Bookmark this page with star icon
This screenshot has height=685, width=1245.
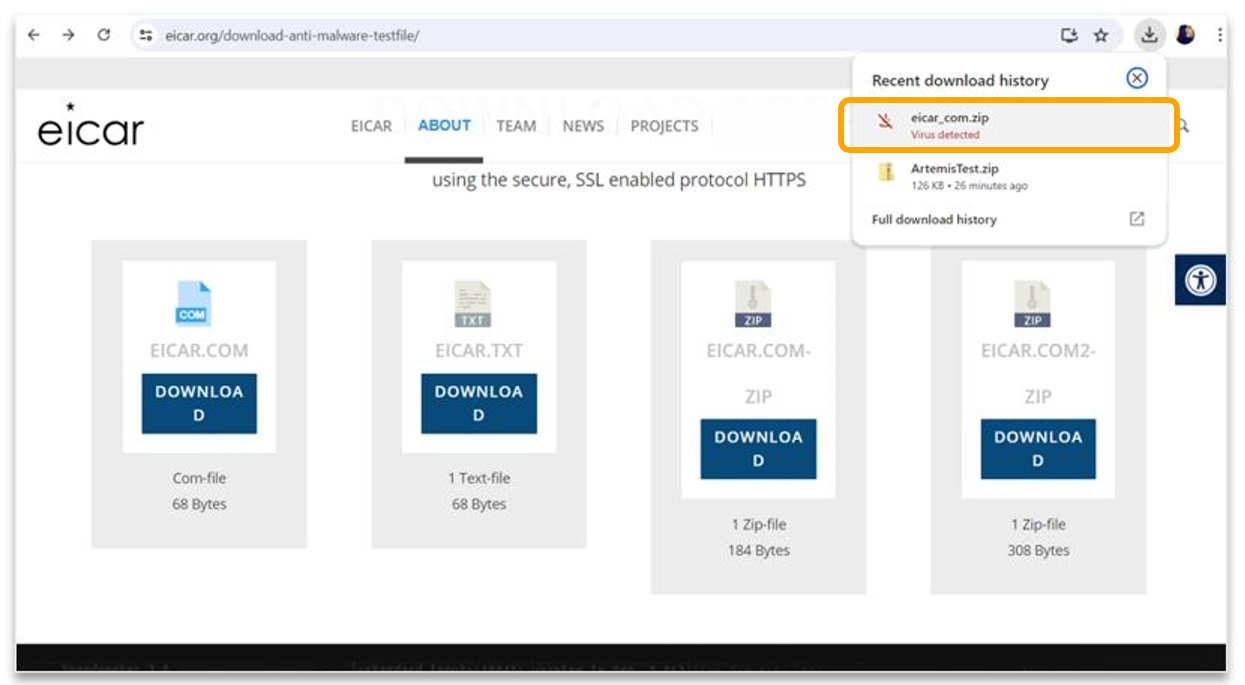1101,36
